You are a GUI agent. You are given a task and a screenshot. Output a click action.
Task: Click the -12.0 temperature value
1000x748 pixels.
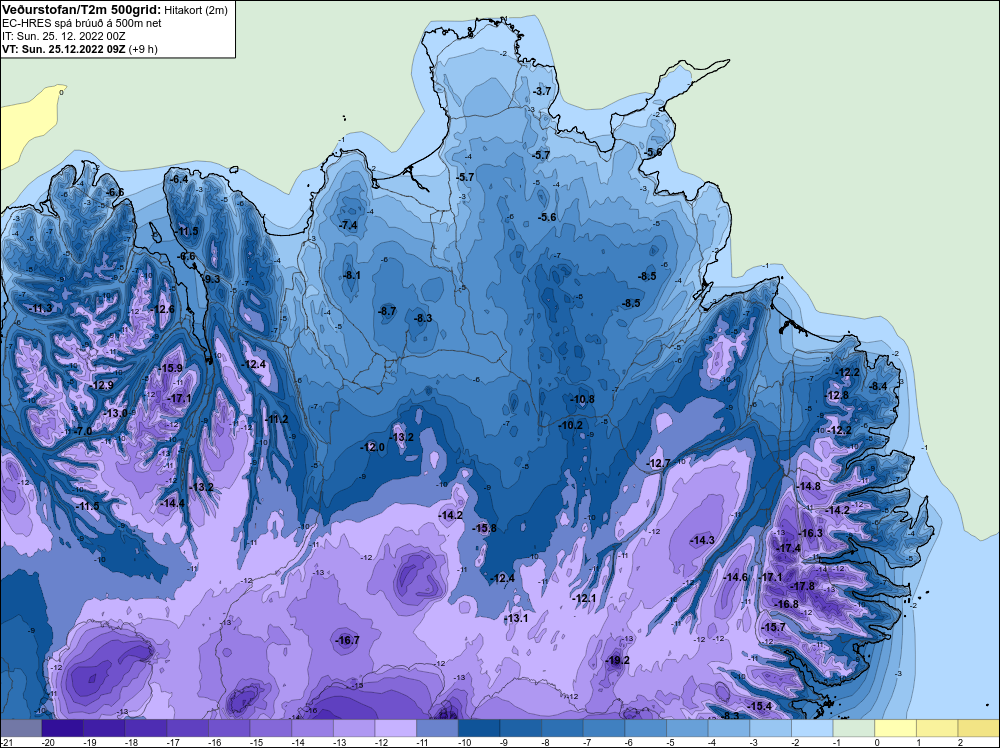pos(372,447)
